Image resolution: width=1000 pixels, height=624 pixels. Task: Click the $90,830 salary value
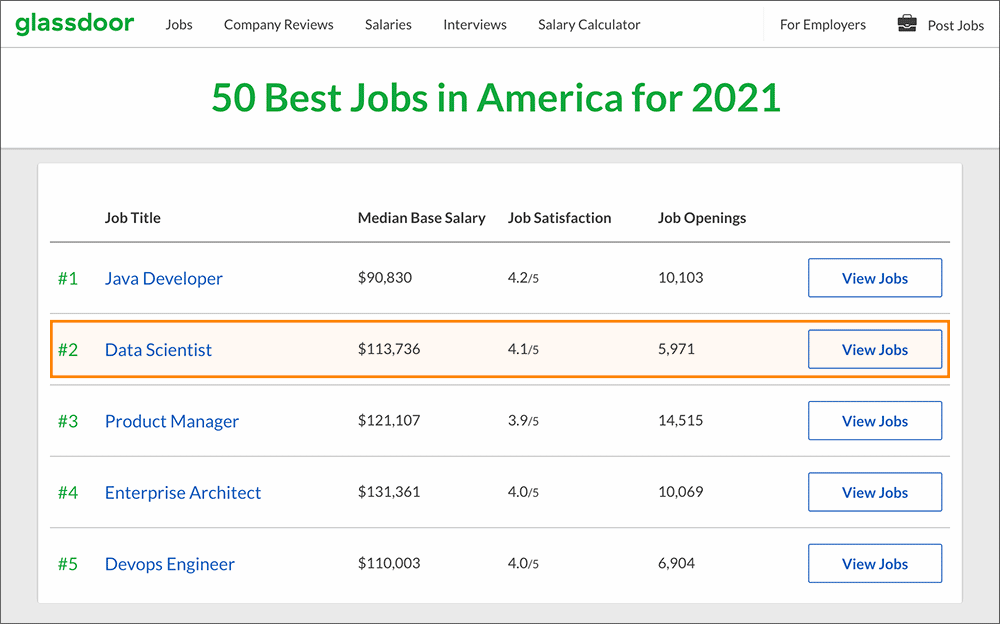pyautogui.click(x=385, y=278)
